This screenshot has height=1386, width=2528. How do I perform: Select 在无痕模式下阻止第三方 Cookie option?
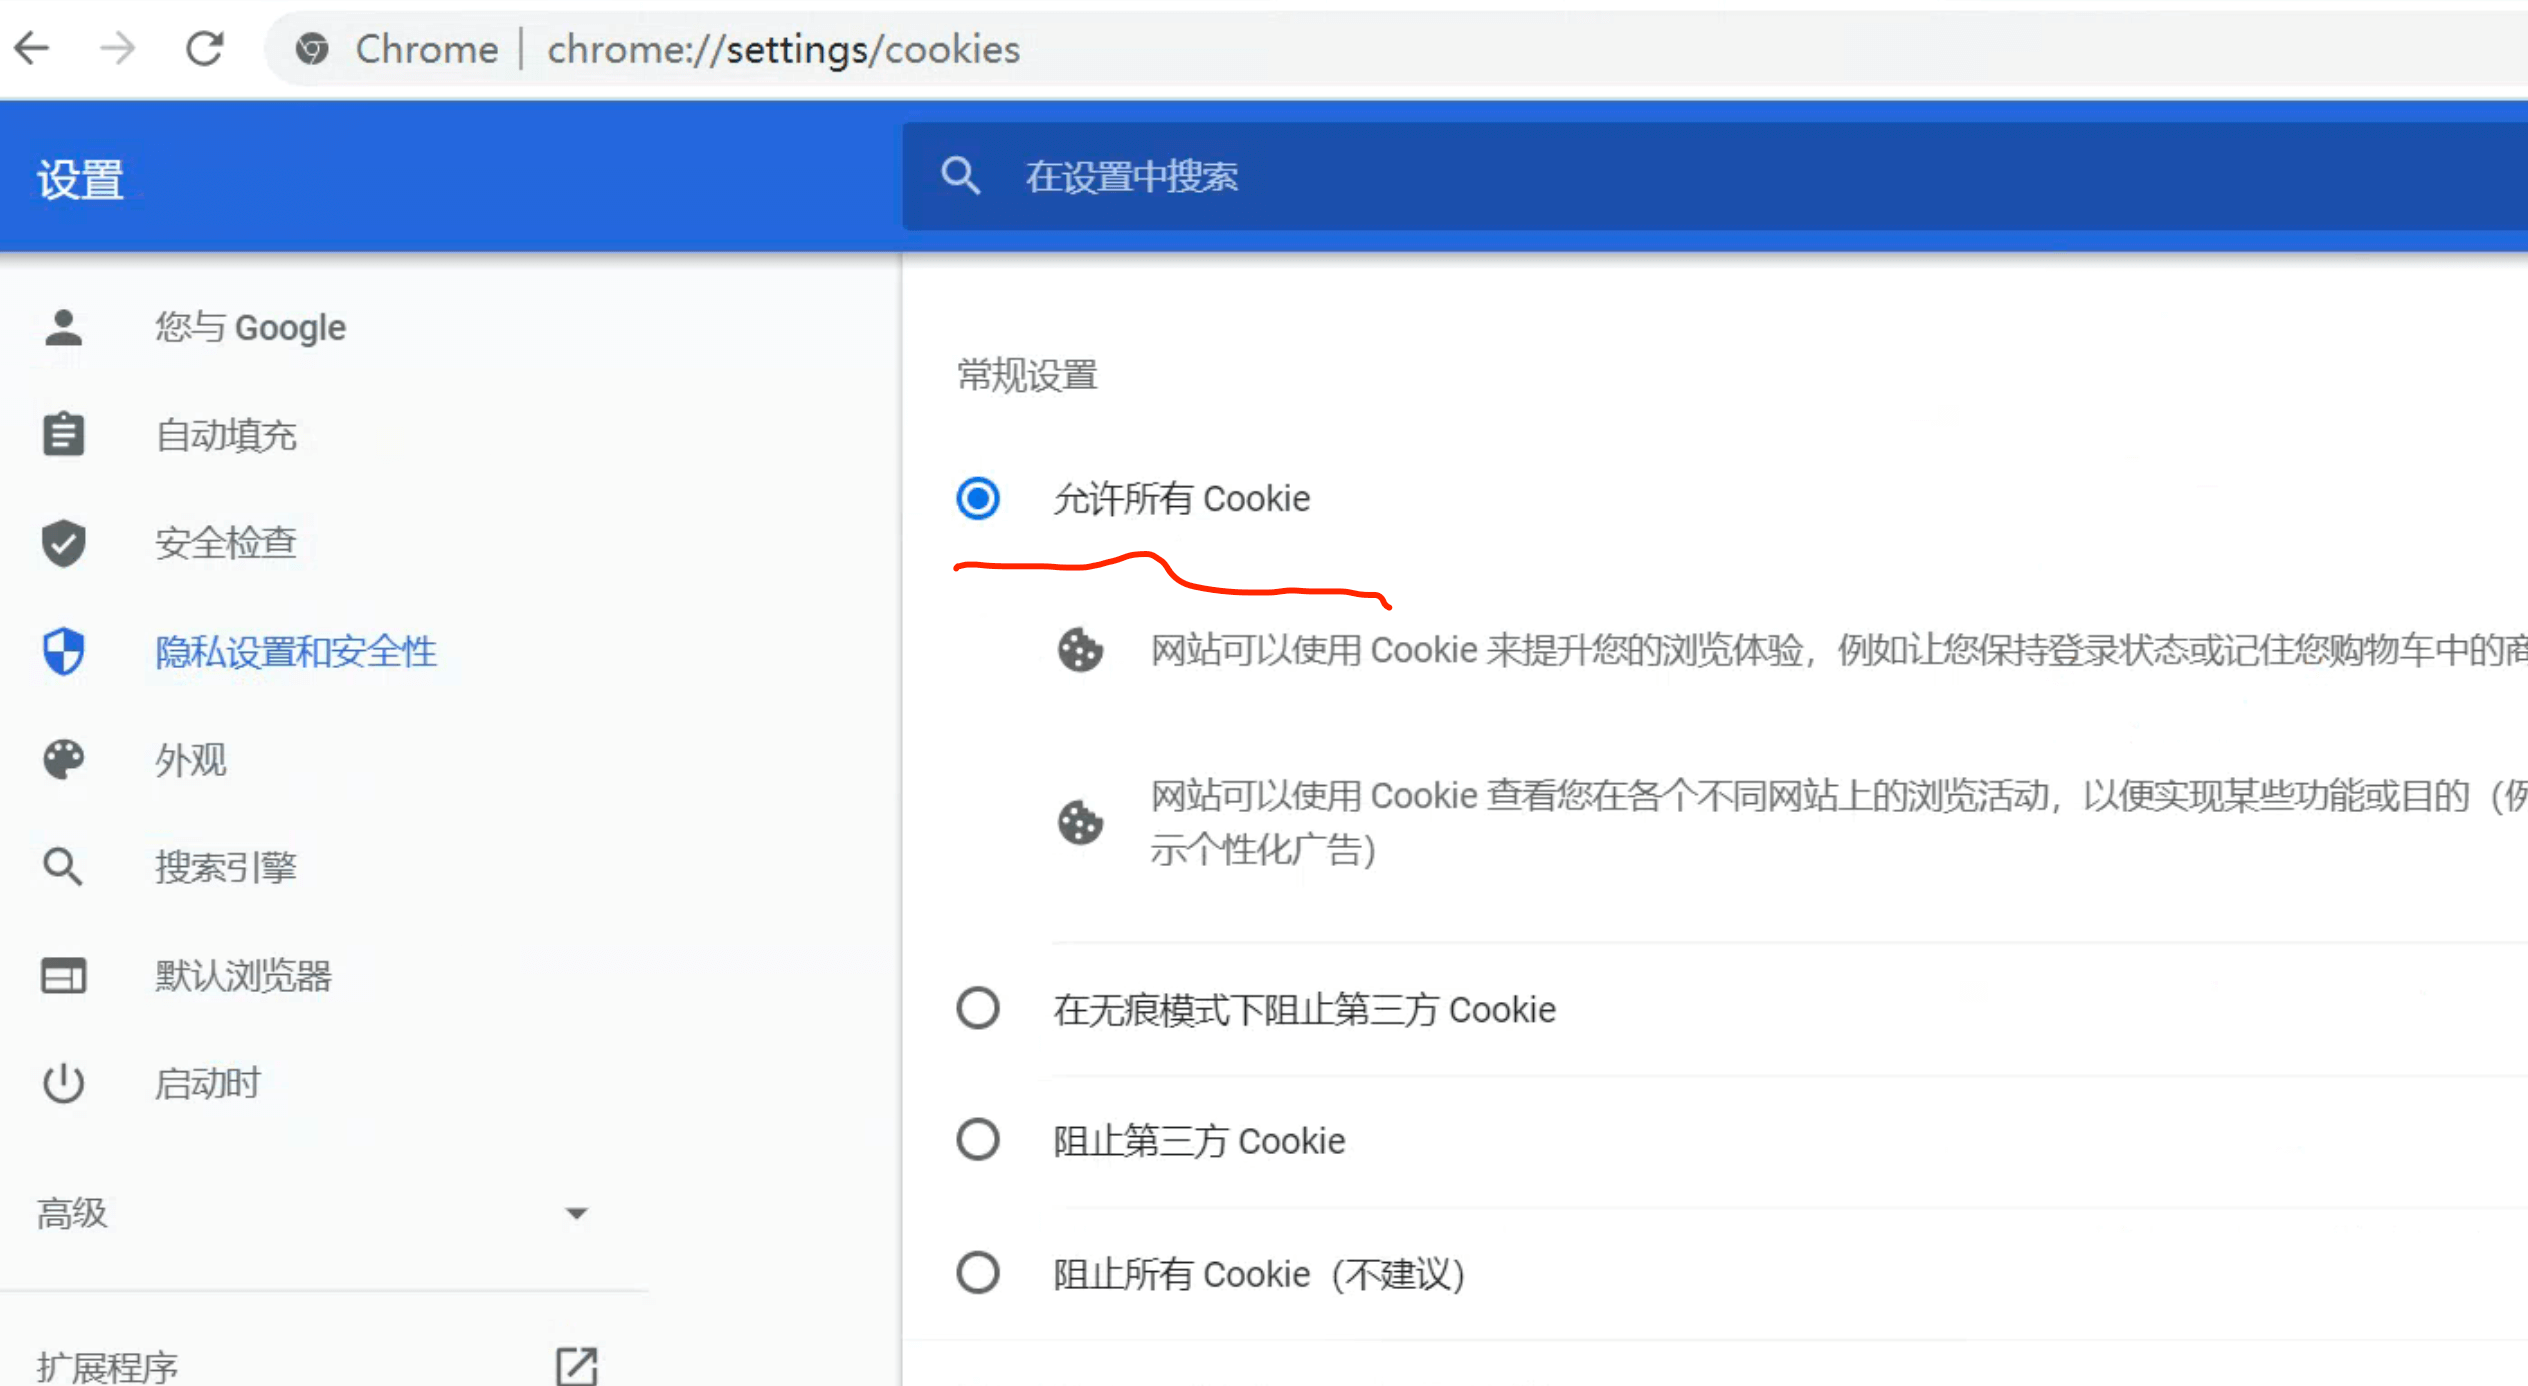click(977, 1008)
